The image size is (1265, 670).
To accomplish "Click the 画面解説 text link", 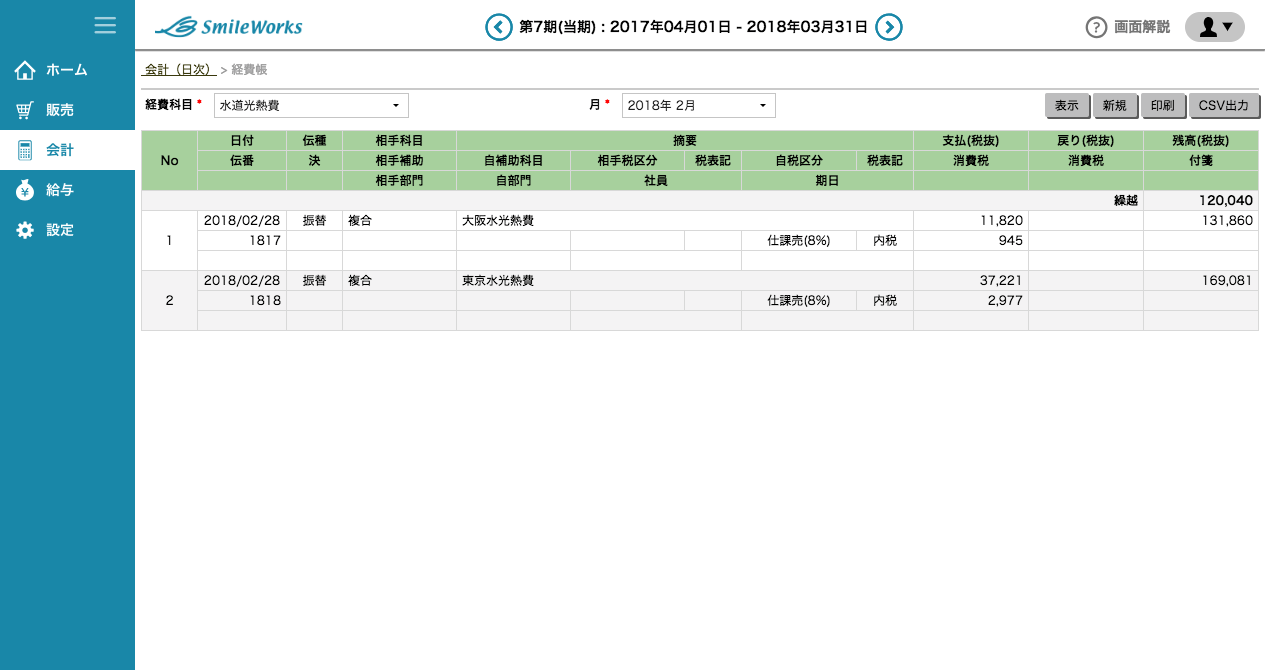I will tap(1142, 27).
